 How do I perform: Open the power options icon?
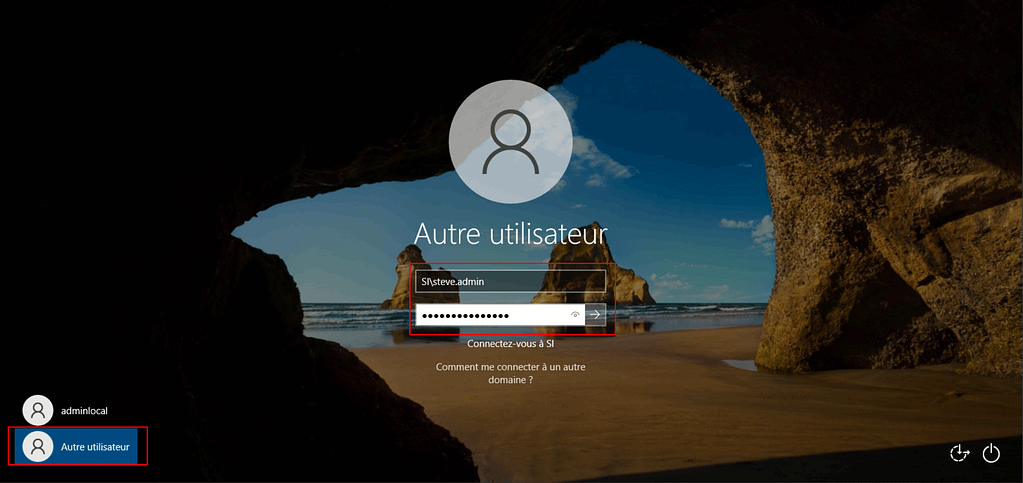(991, 454)
